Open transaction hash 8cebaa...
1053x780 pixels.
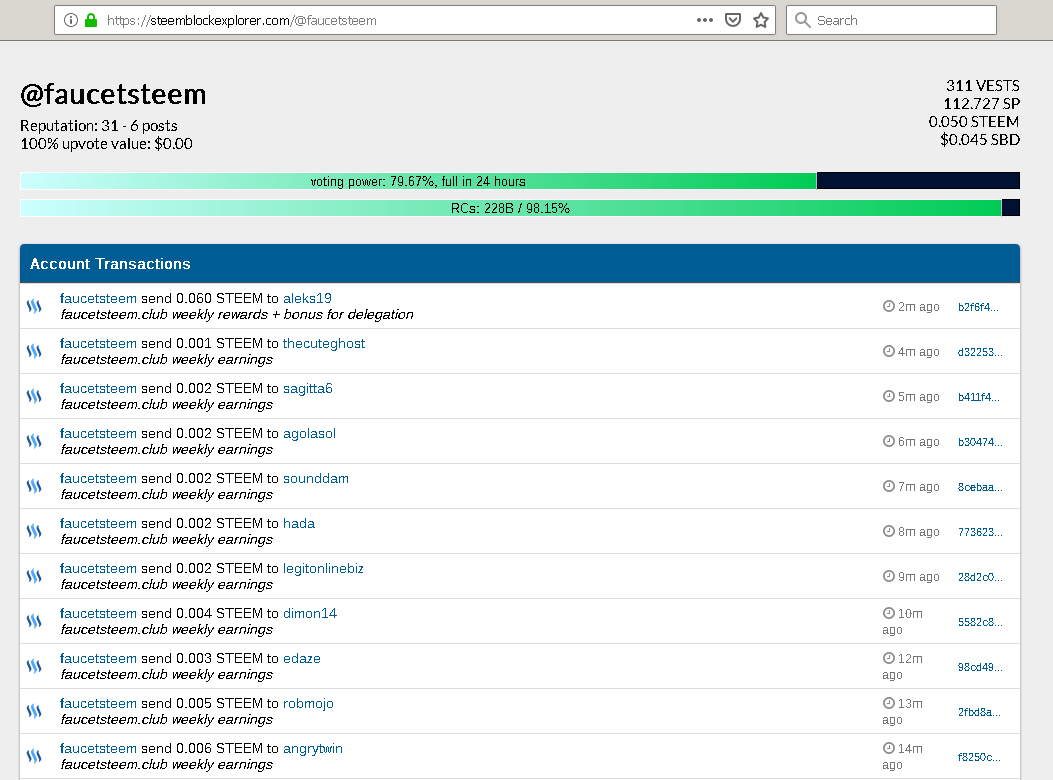tap(980, 487)
